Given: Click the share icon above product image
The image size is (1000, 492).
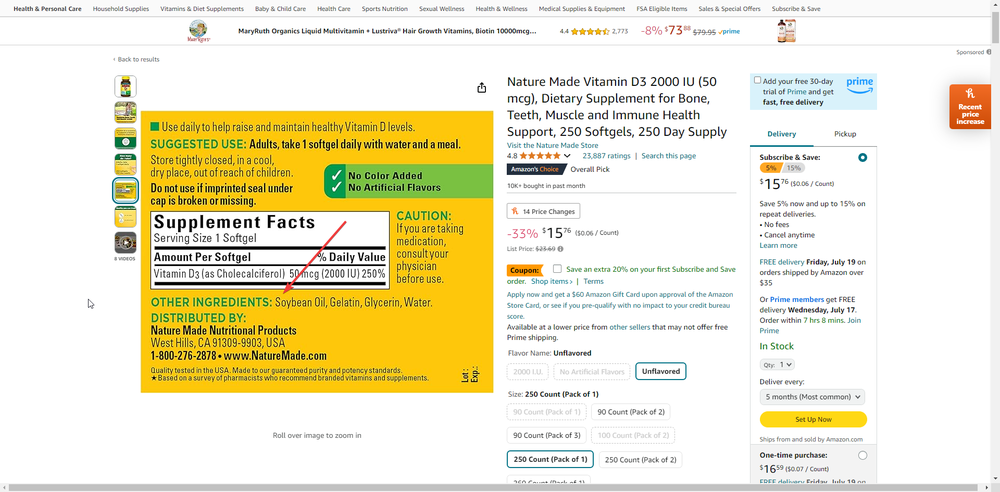Looking at the screenshot, I should (482, 87).
